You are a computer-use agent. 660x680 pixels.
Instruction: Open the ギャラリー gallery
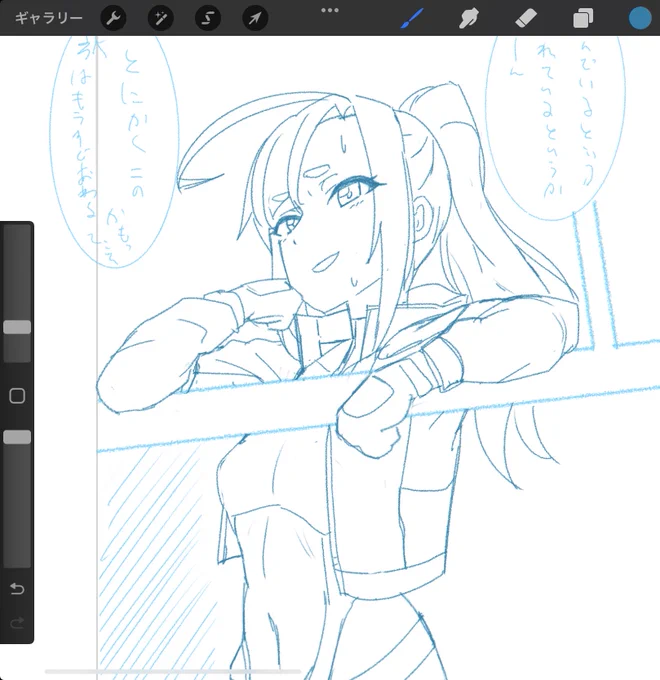[48, 18]
